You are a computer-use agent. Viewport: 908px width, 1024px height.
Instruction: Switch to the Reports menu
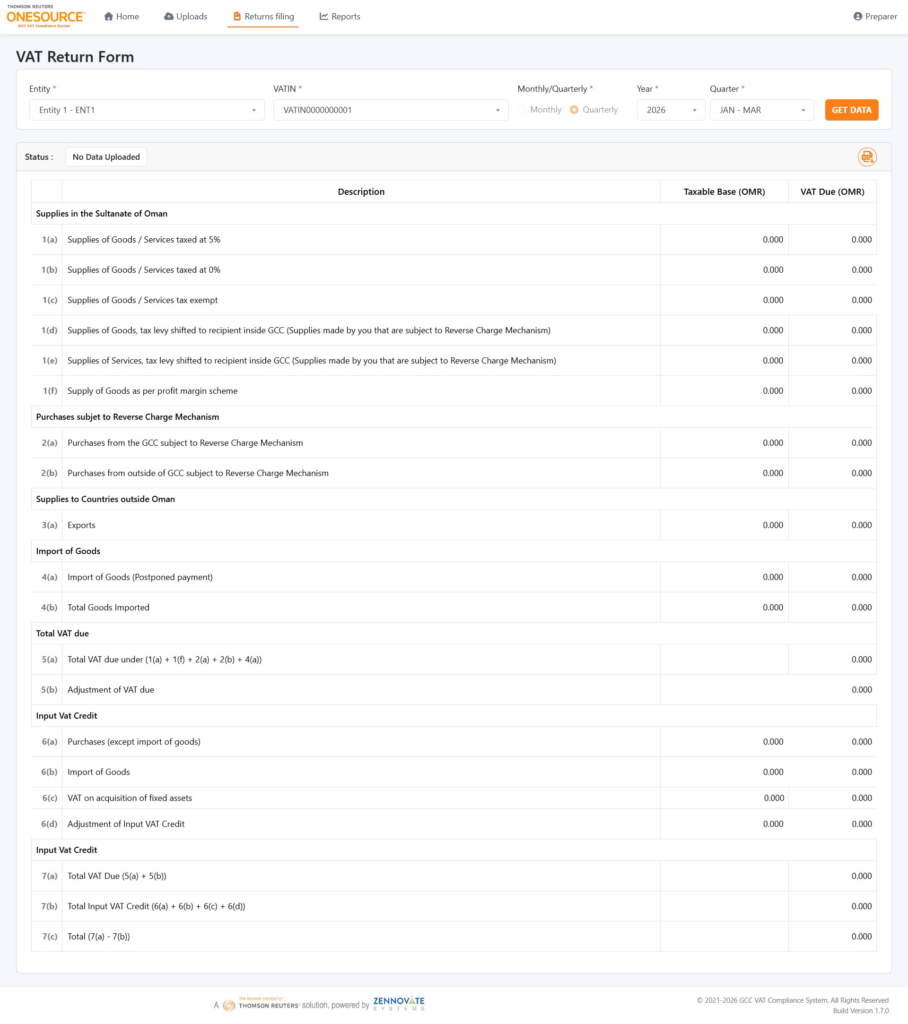pos(340,16)
